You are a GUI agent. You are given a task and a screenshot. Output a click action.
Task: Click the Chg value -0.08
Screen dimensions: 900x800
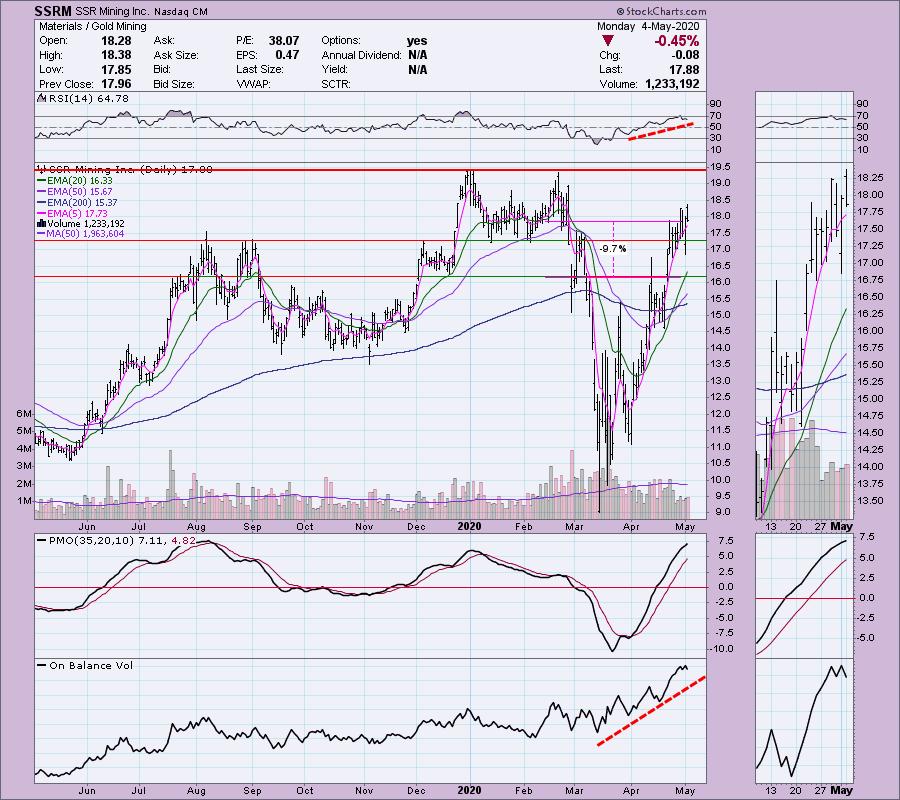[685, 55]
